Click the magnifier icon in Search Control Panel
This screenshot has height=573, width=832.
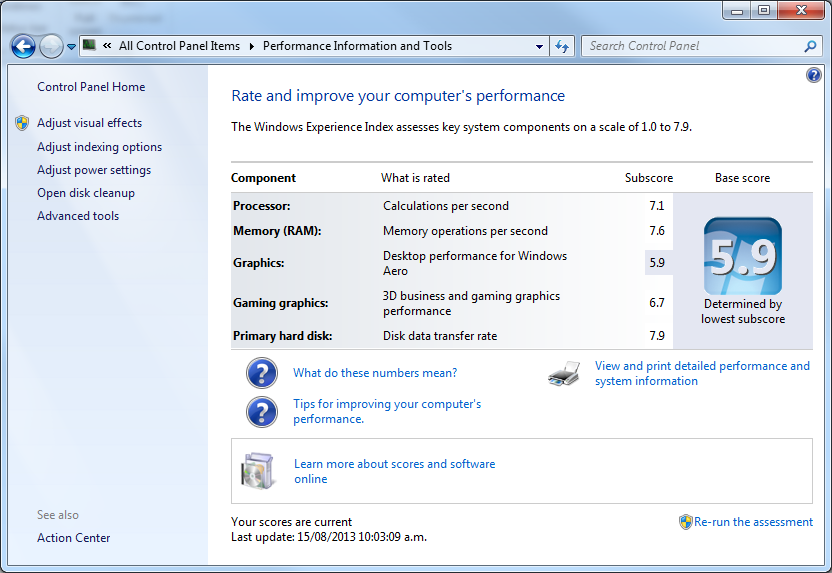tap(810, 46)
